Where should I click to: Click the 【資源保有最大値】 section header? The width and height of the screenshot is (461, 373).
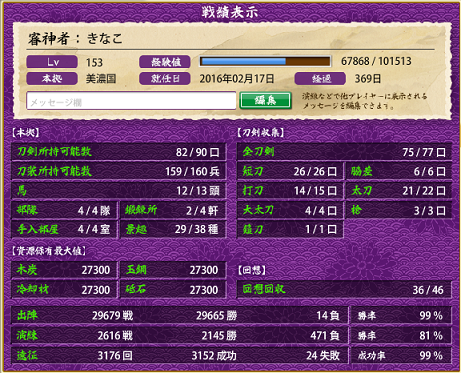[x=49, y=251]
